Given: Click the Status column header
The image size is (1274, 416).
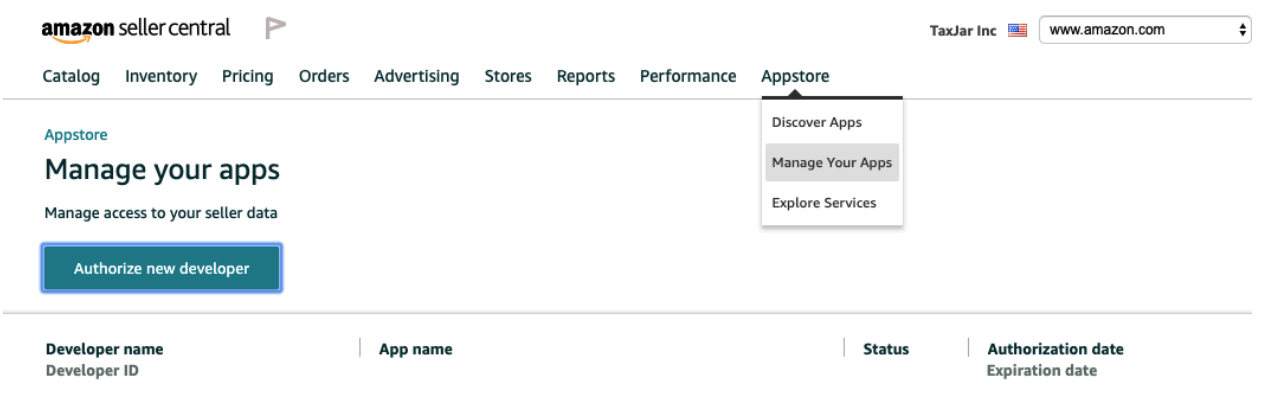Looking at the screenshot, I should [x=886, y=350].
